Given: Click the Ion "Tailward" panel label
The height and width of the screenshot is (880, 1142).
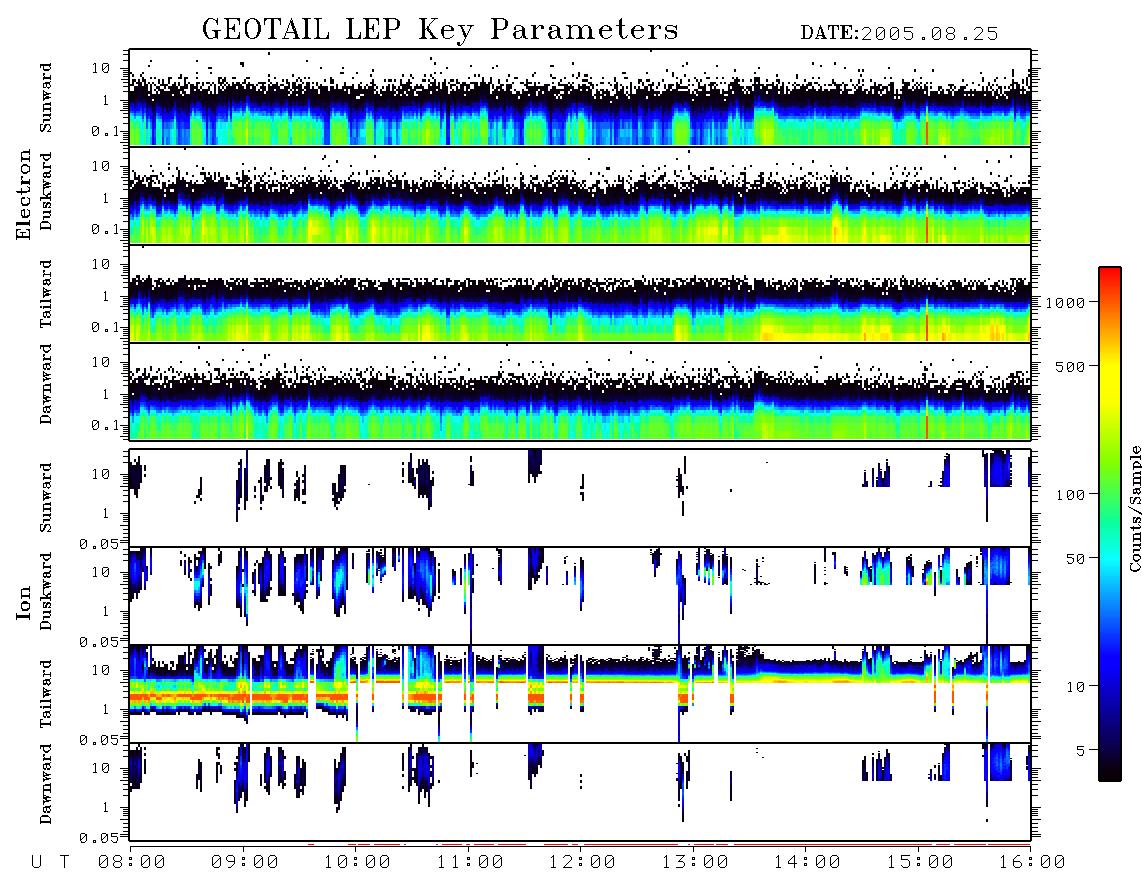Looking at the screenshot, I should click(x=46, y=694).
